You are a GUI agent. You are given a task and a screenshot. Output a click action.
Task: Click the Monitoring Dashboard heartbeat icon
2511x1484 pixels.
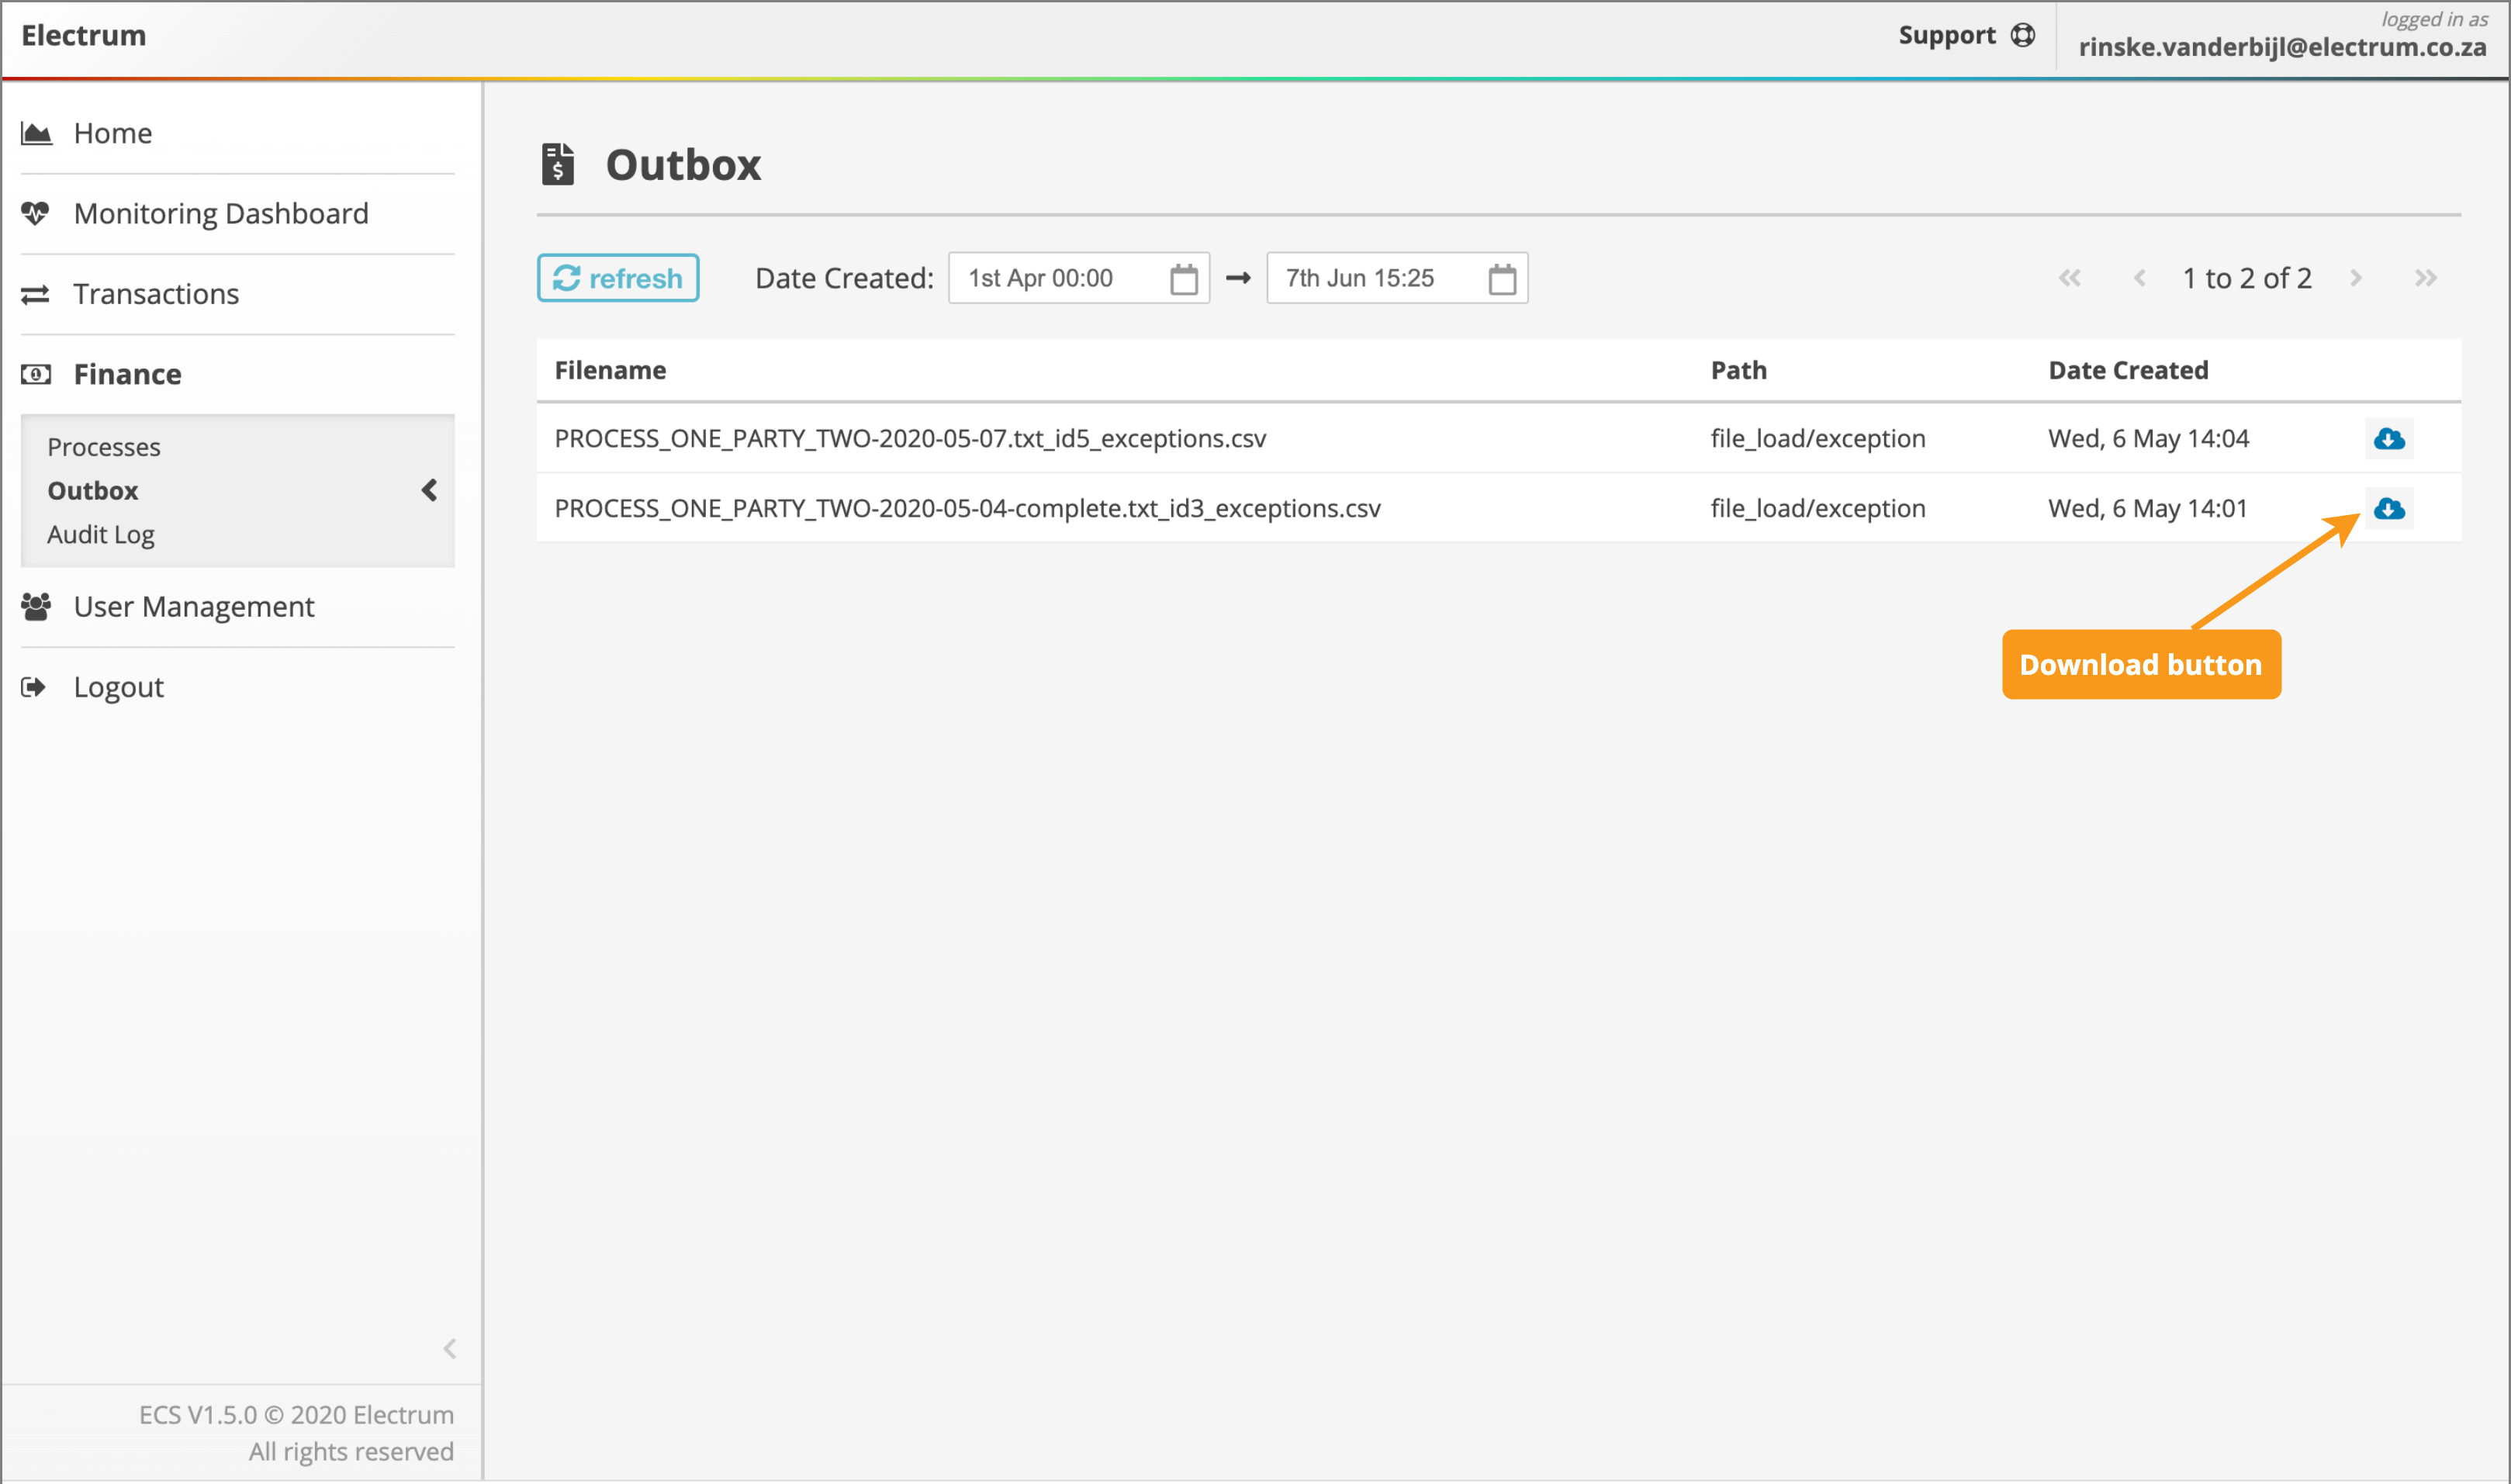pos(36,213)
